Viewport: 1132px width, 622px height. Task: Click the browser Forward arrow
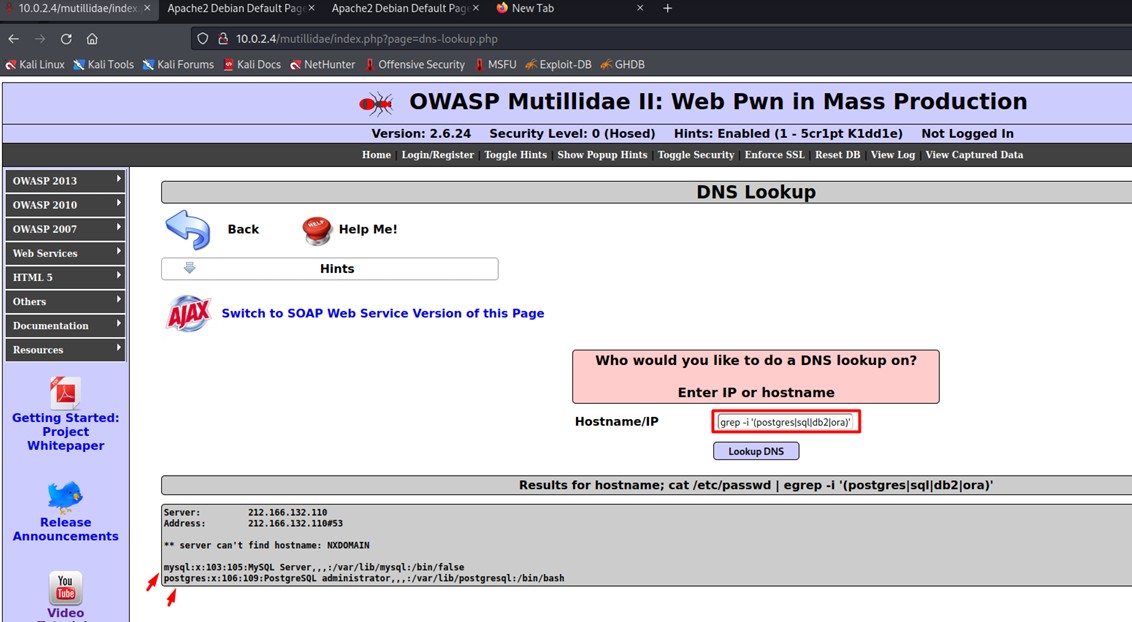click(x=40, y=39)
